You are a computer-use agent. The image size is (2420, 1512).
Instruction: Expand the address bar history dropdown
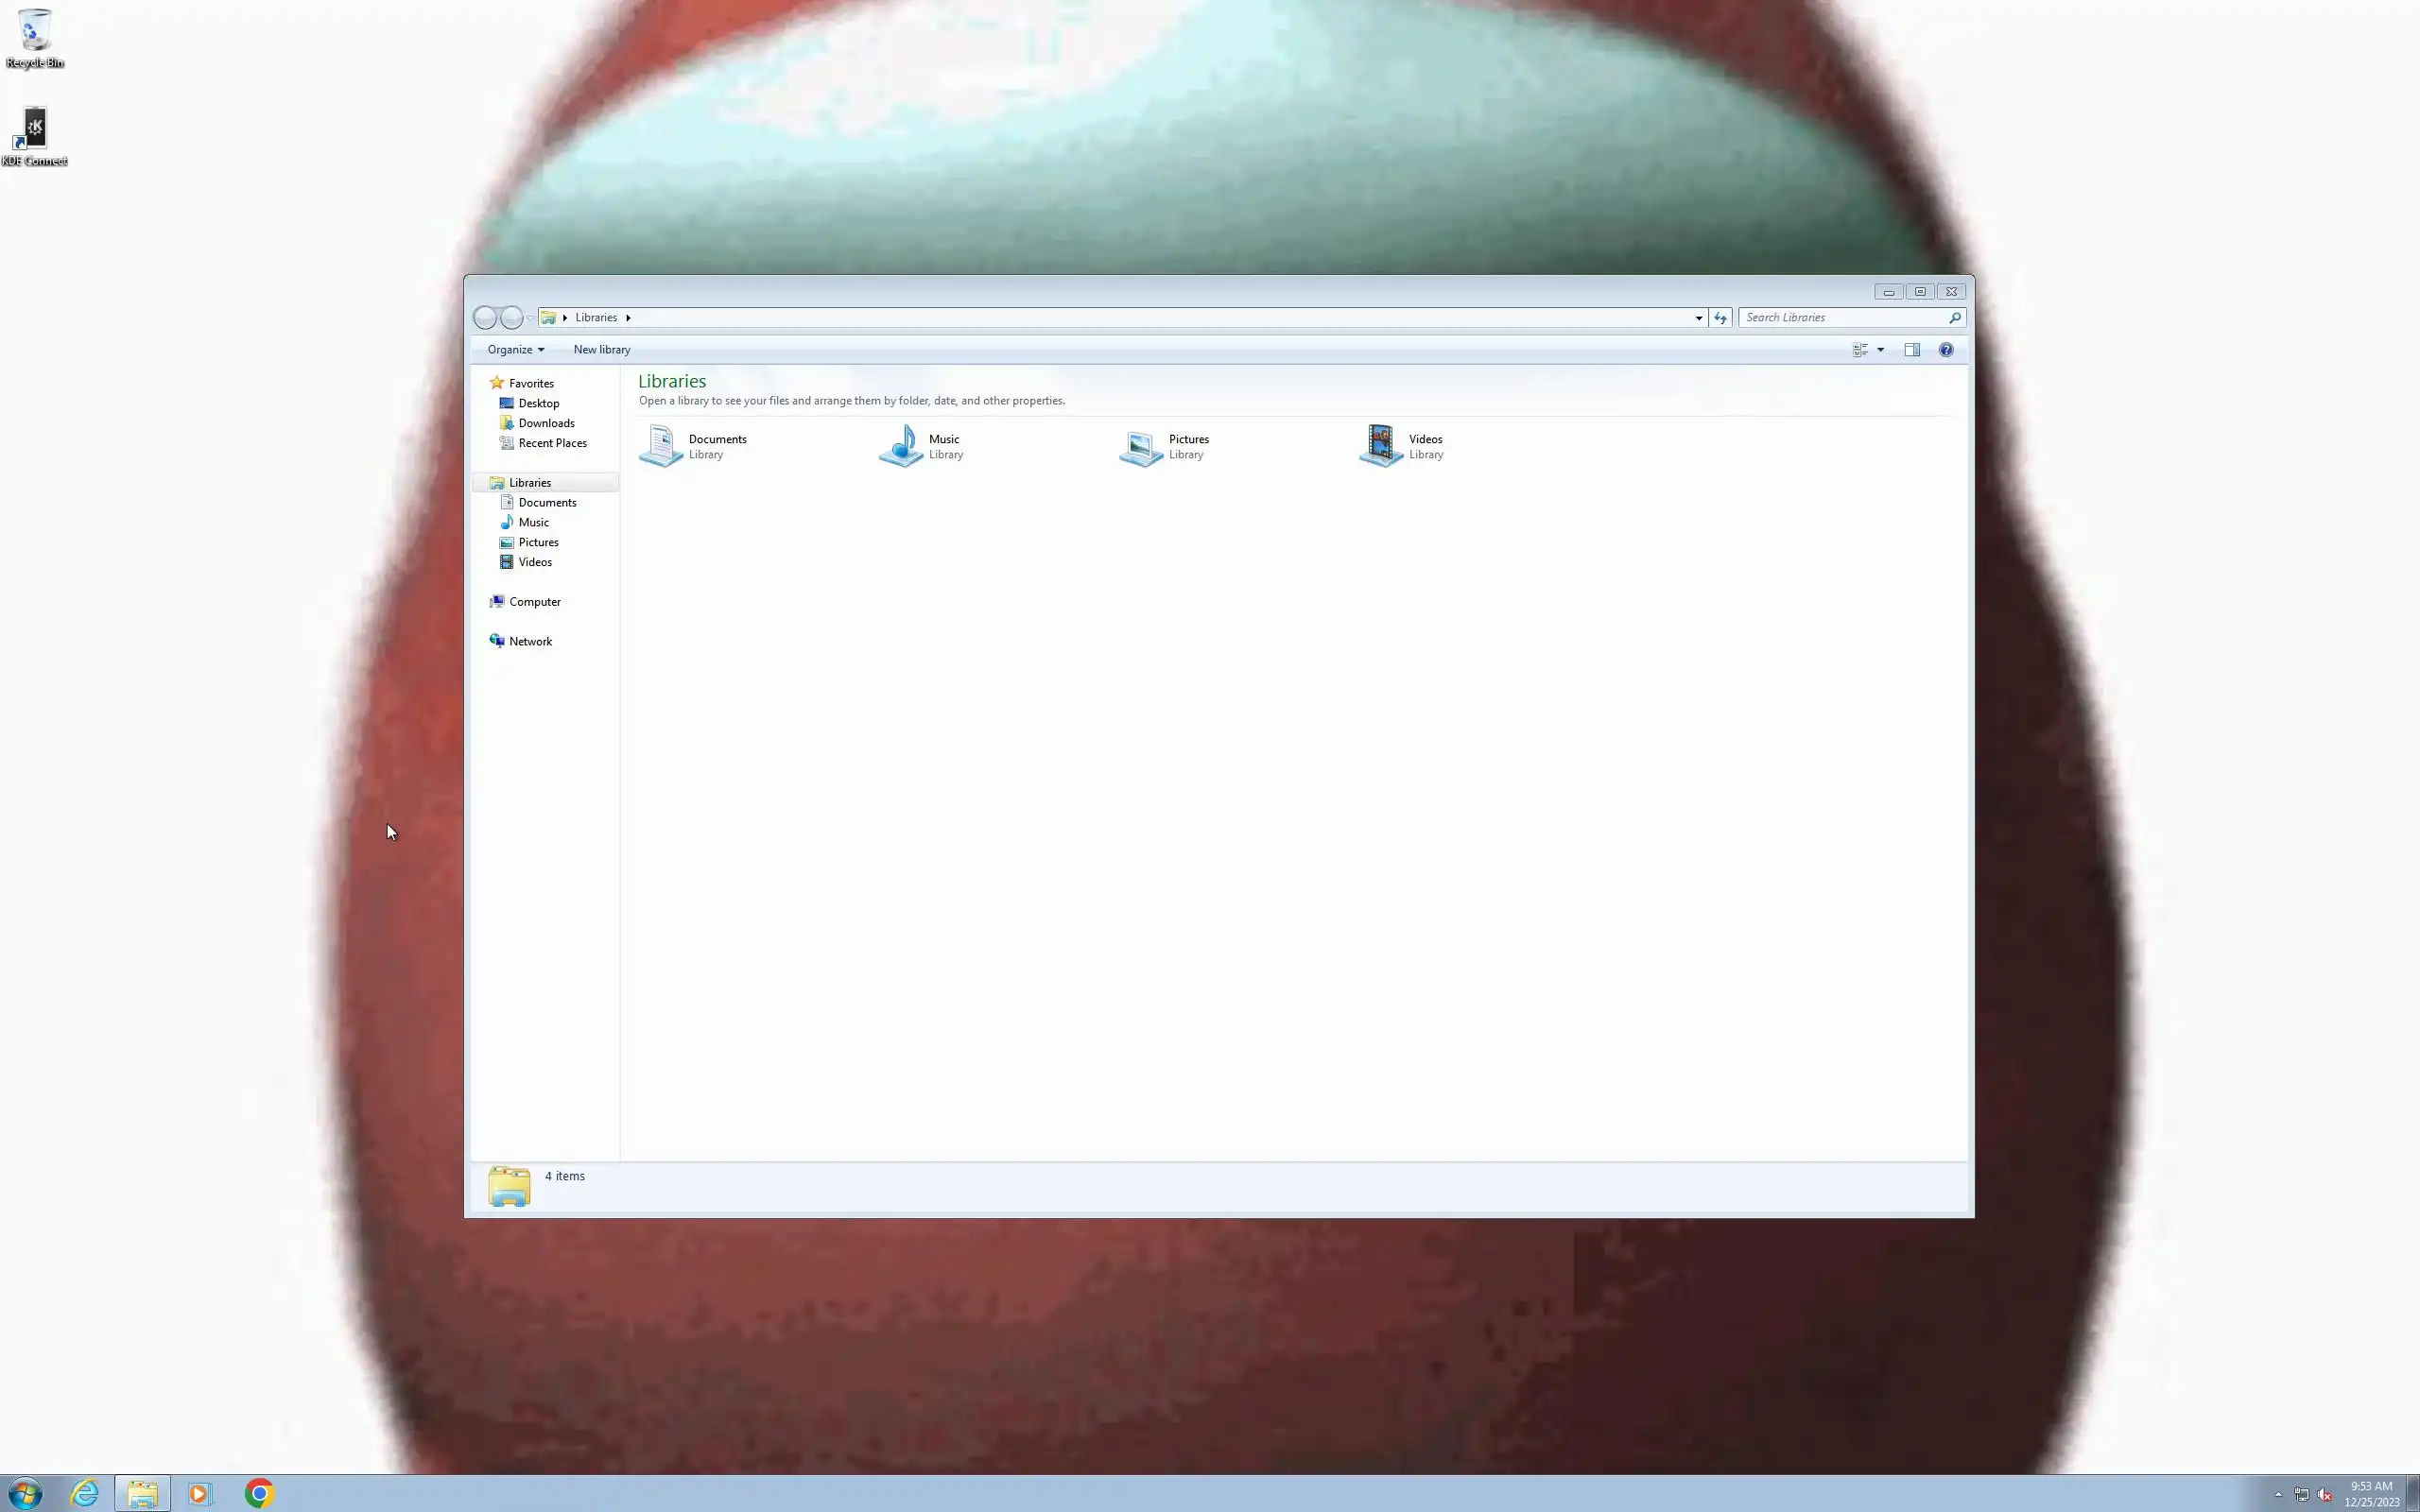[x=1698, y=318]
